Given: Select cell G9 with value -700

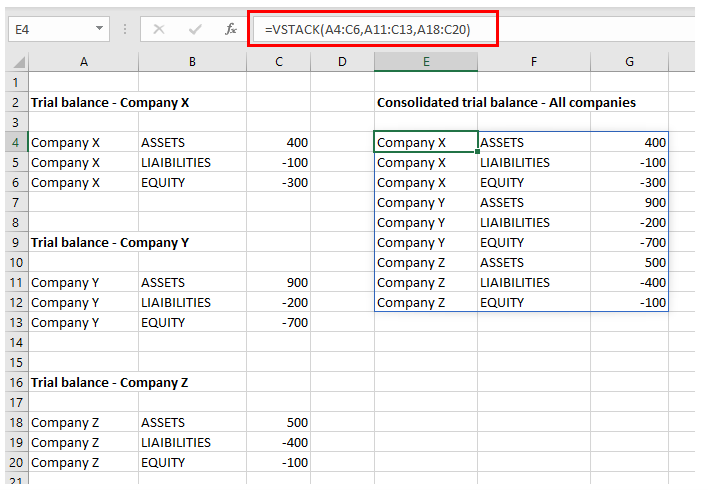Looking at the screenshot, I should click(x=629, y=243).
